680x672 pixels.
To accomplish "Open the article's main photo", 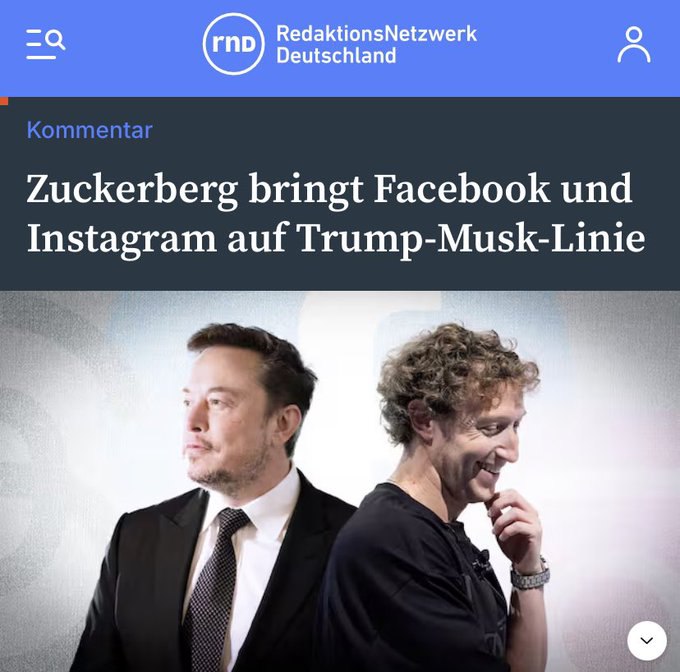I will [x=340, y=481].
